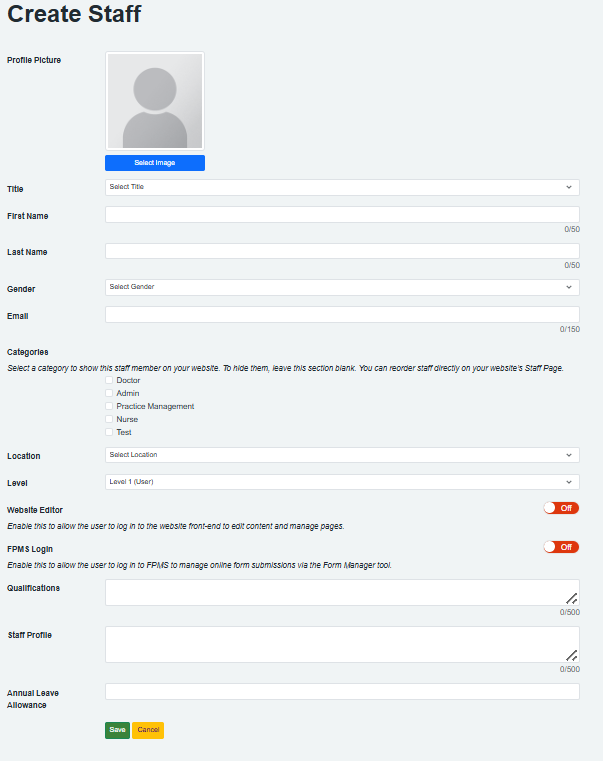
Task: Enable the FPMS Login toggle
Action: [561, 547]
